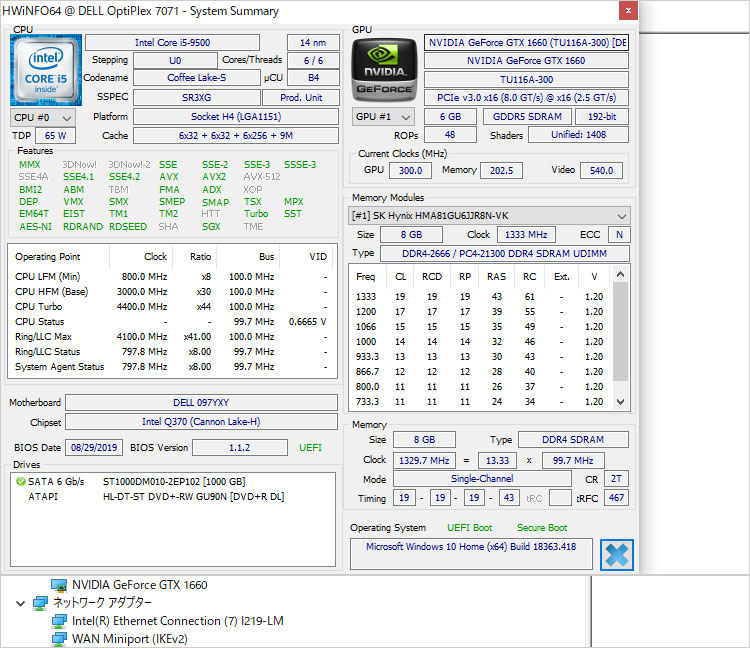Click the Socket H4 (LGA1151) platform field
The width and height of the screenshot is (750, 648).
[236, 117]
